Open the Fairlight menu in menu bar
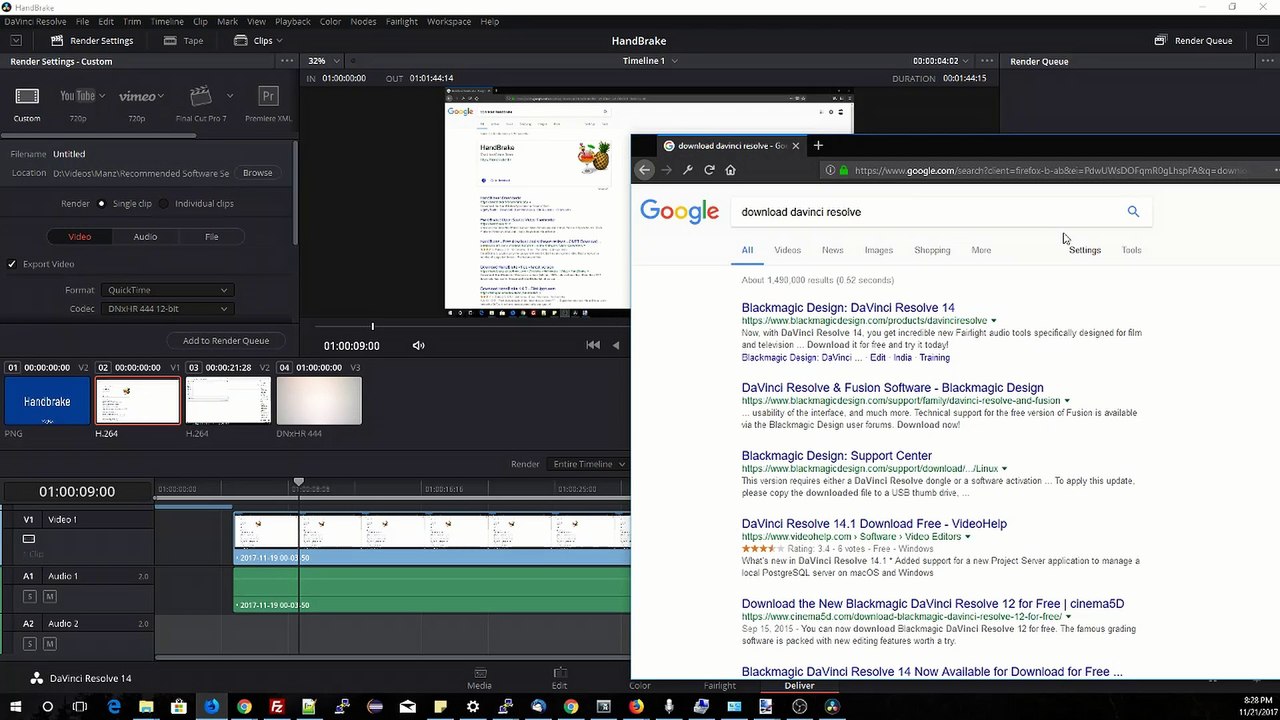Image resolution: width=1280 pixels, height=720 pixels. pos(401,21)
